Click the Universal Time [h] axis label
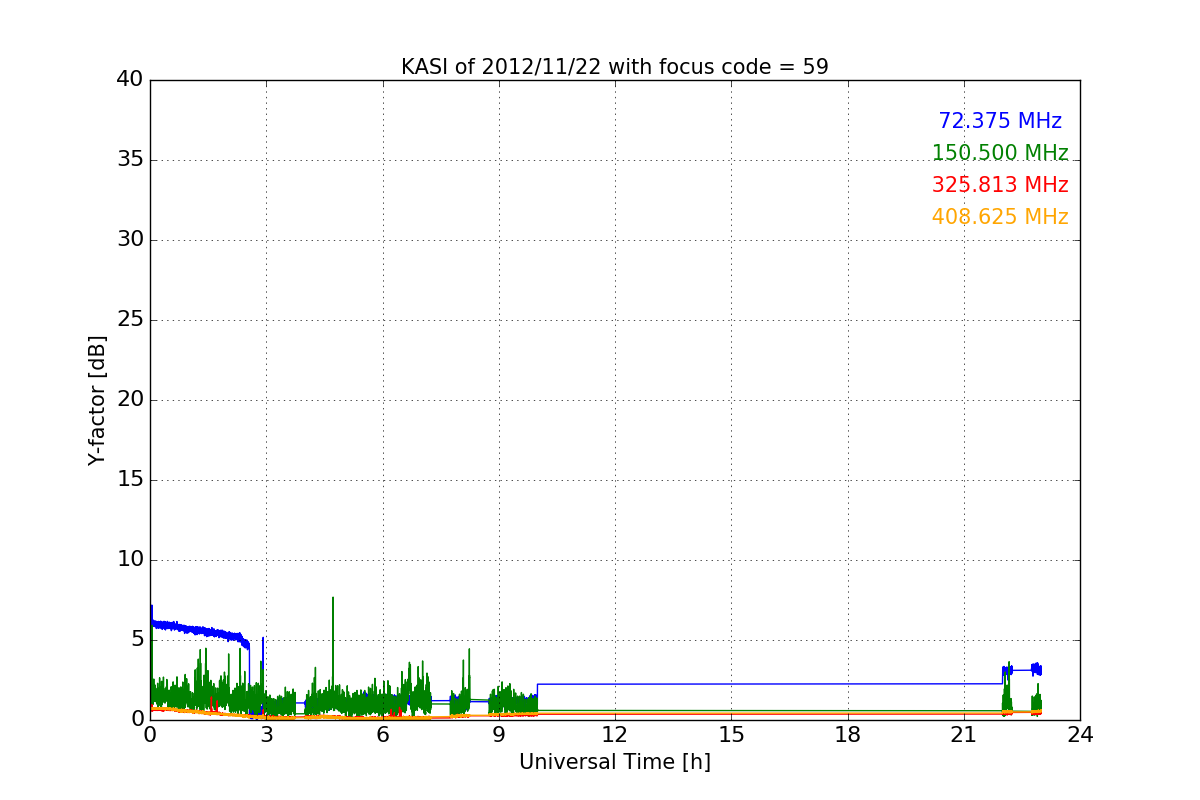The width and height of the screenshot is (1200, 800). point(614,762)
